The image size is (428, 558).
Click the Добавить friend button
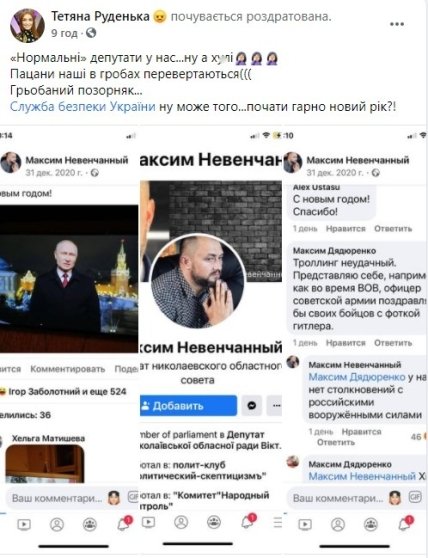point(188,405)
